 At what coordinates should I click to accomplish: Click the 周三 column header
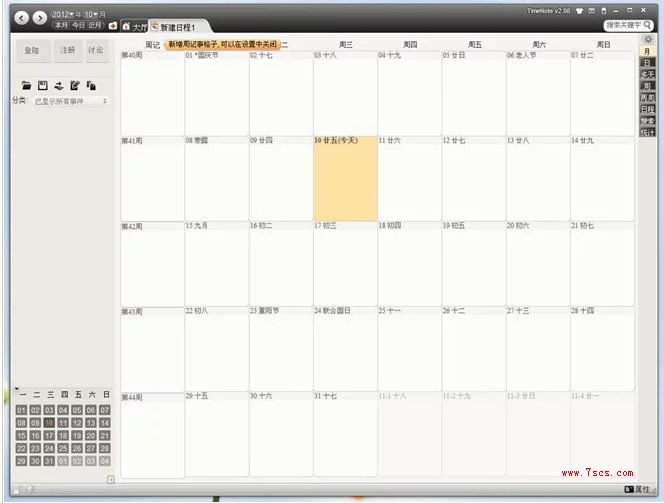coord(346,44)
